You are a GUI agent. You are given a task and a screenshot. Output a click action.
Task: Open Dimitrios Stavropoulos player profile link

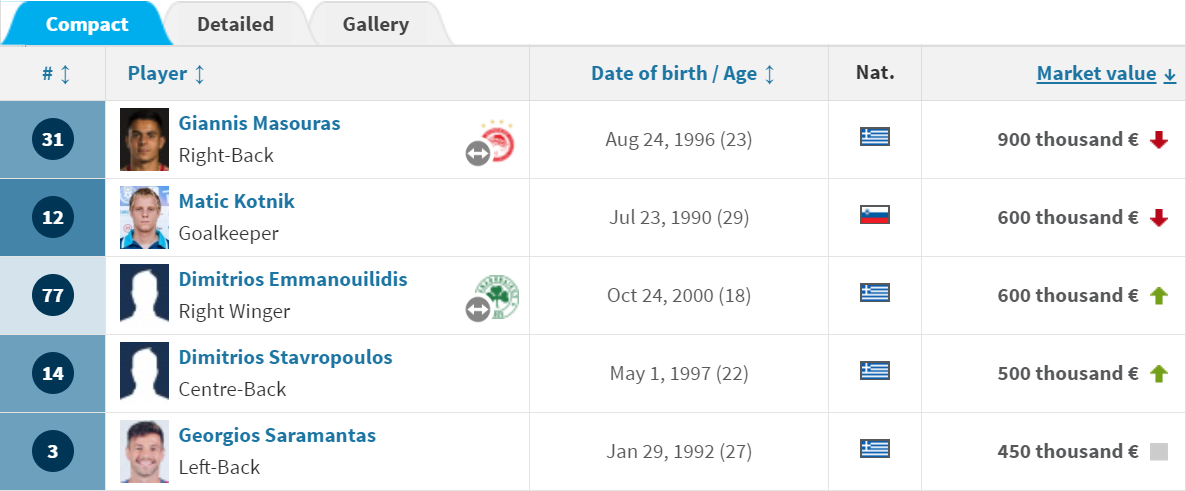(x=285, y=357)
